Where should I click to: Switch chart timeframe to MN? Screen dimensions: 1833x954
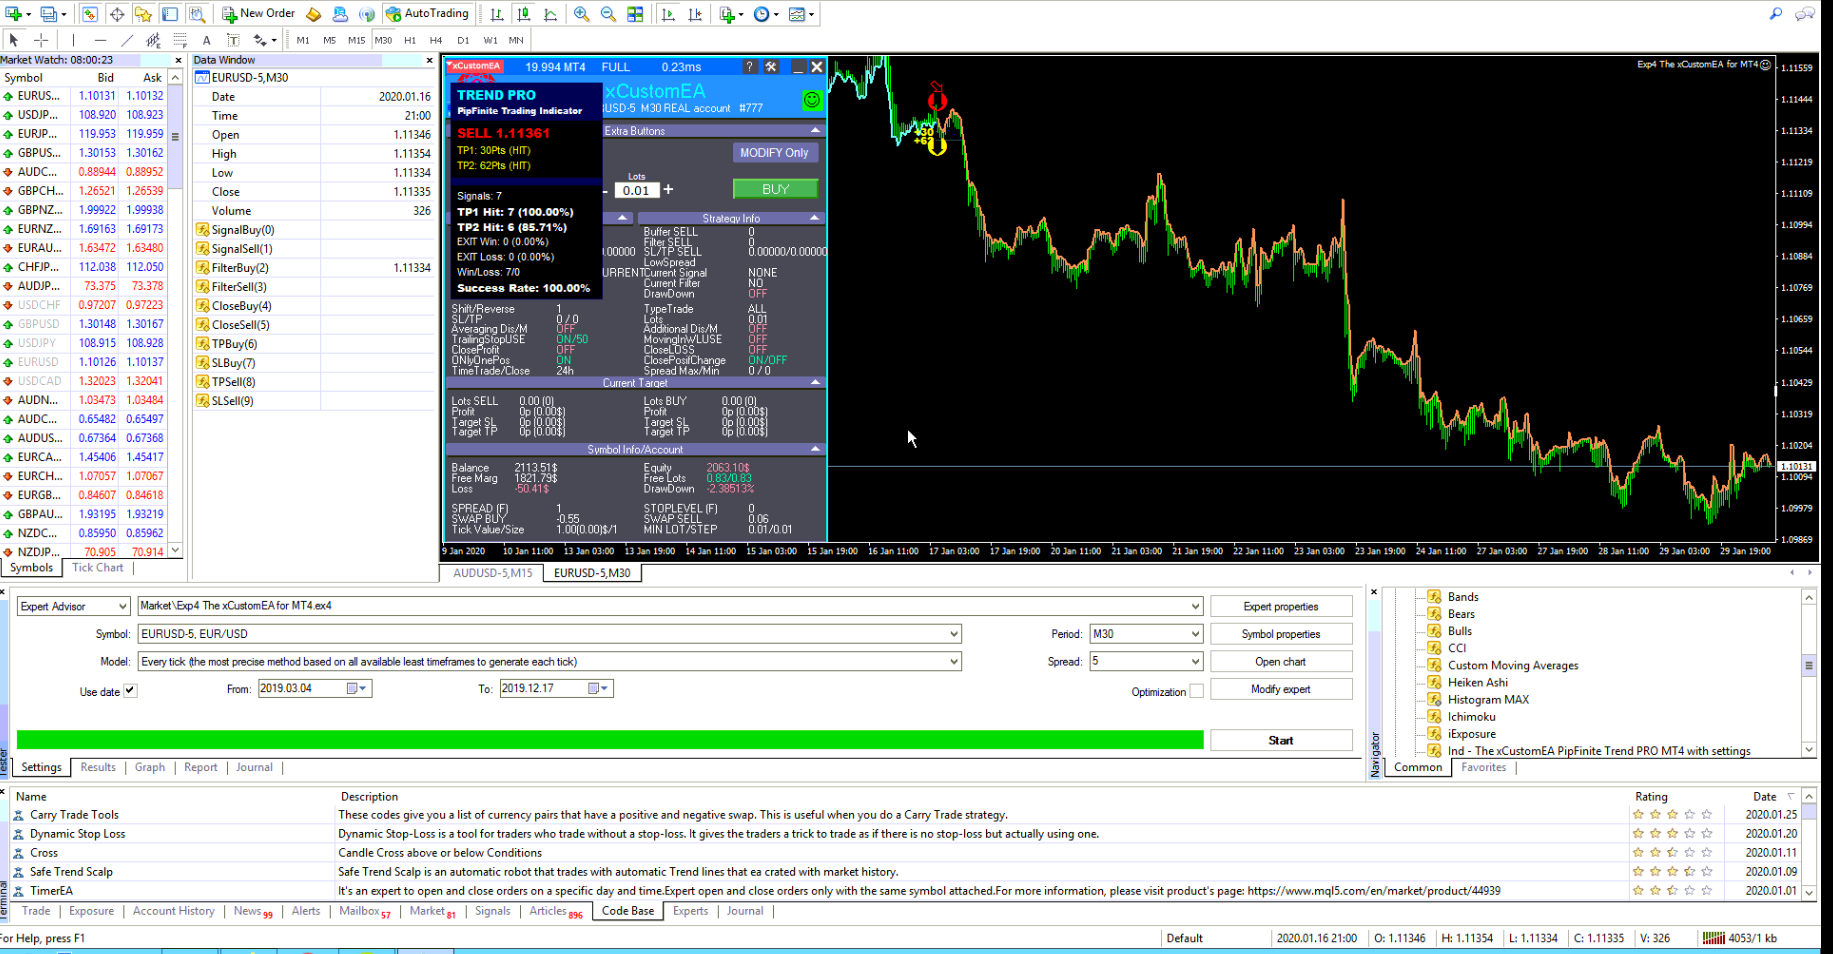click(x=516, y=40)
